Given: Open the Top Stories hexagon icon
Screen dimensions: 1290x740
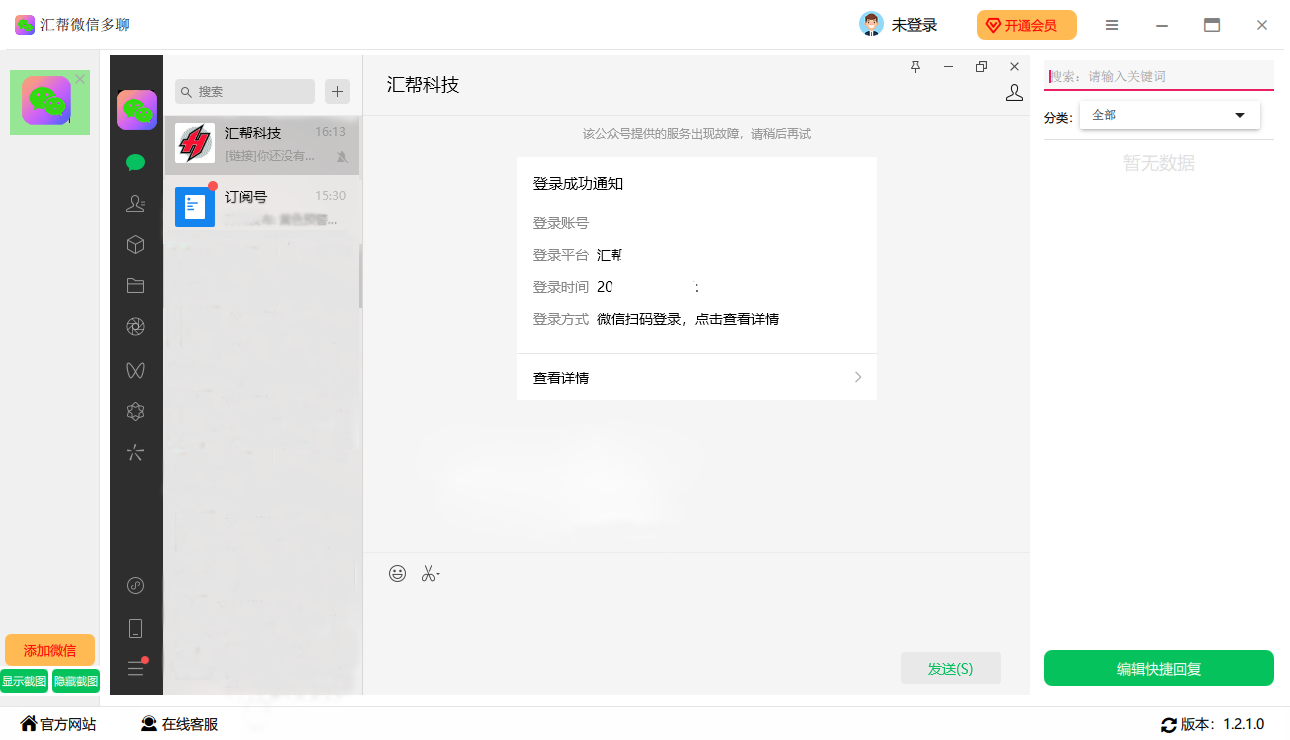Looking at the screenshot, I should [136, 411].
